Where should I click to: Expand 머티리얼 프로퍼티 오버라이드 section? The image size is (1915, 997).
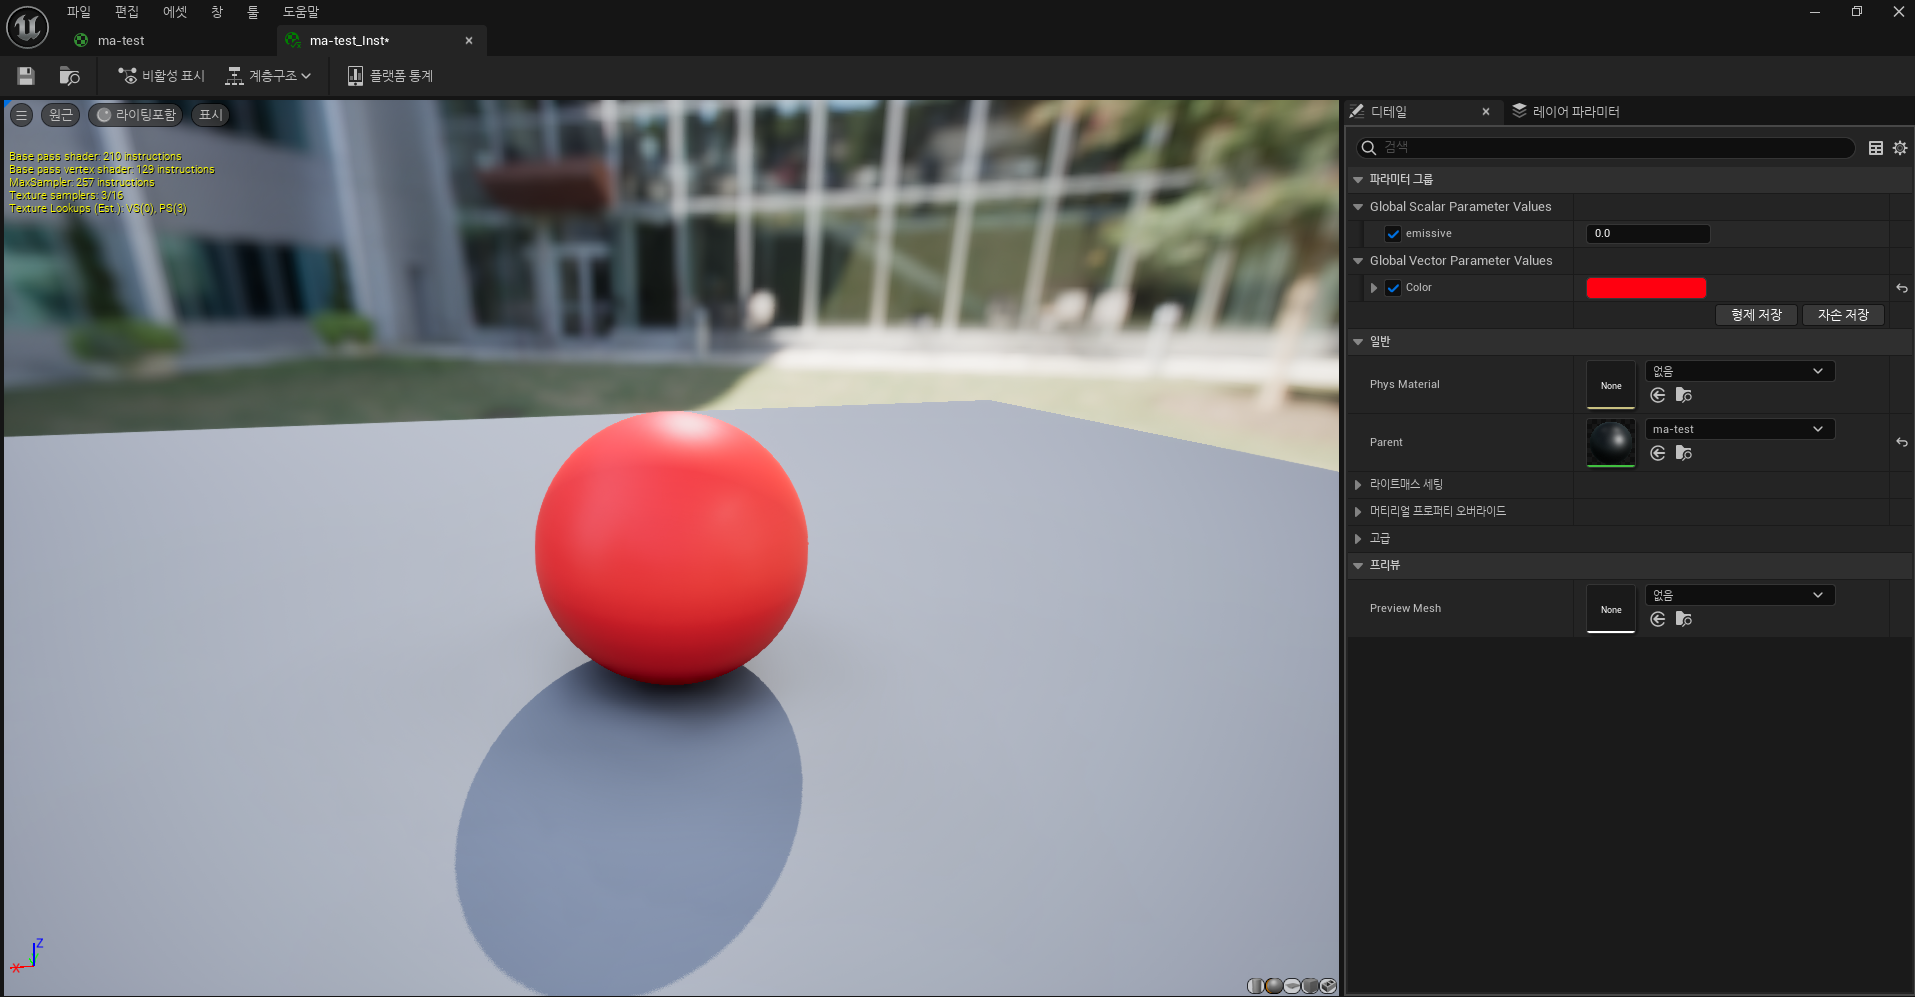coord(1358,511)
